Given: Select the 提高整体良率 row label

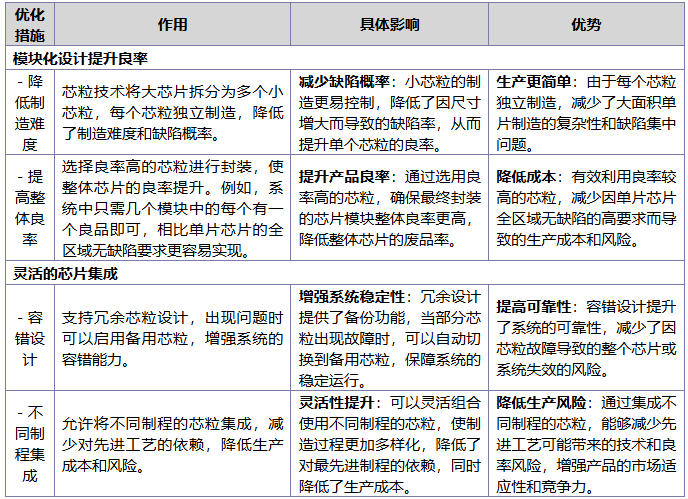Looking at the screenshot, I should pyautogui.click(x=30, y=205).
